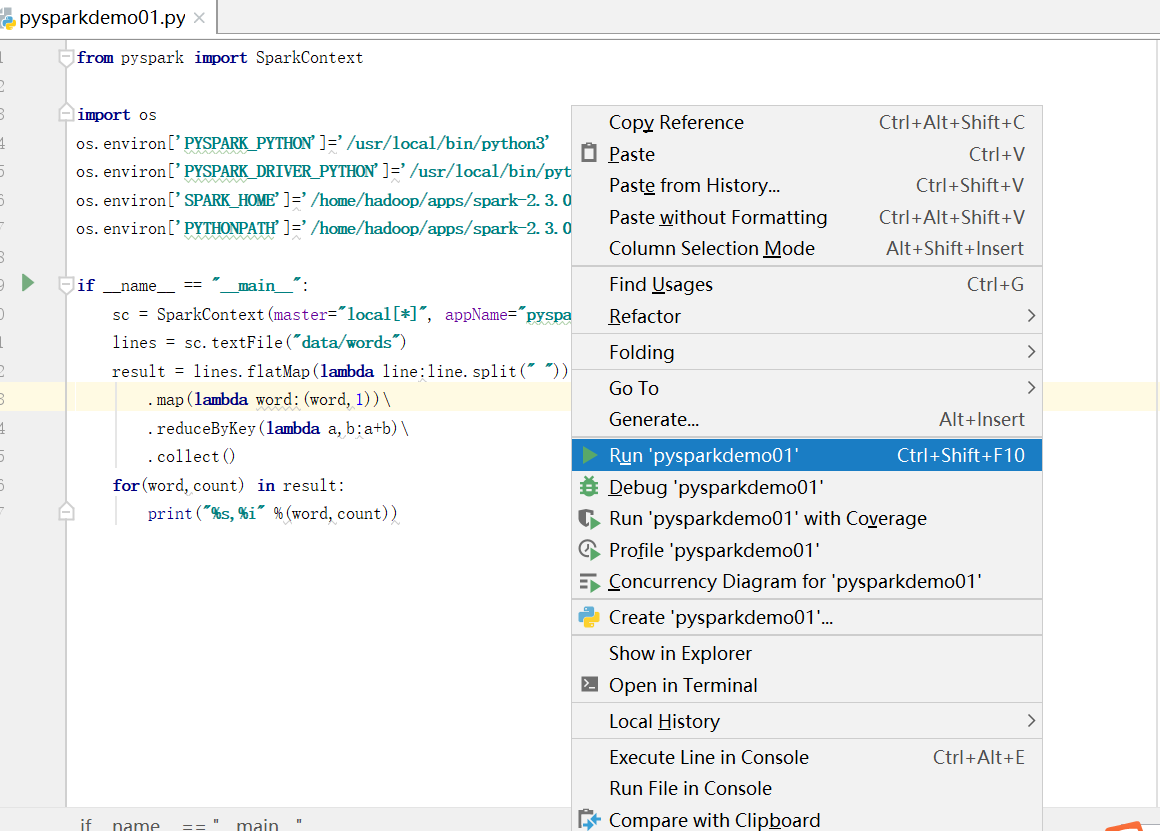Click the "data/words" string in textFile call
This screenshot has height=831, width=1160.
tap(348, 342)
